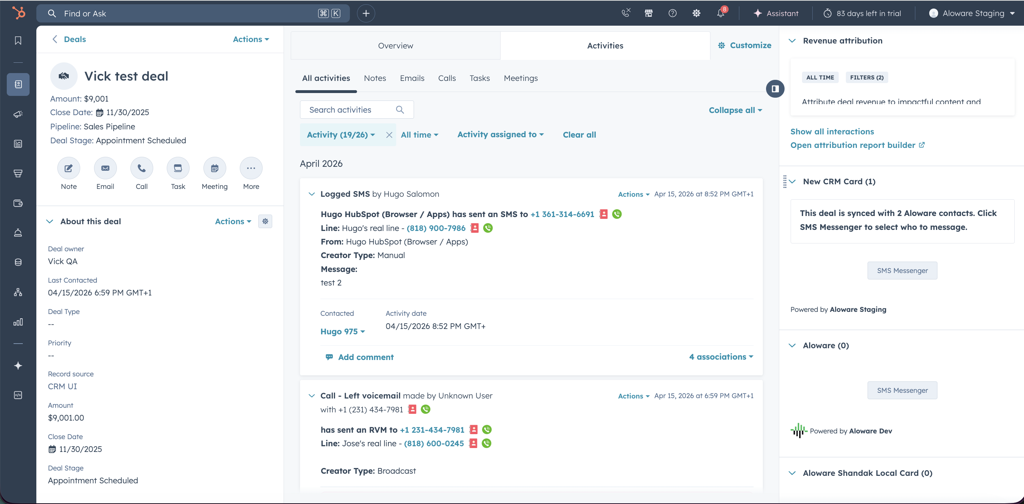This screenshot has width=1024, height=504.
Task: Open the reporting bar chart icon in sidebar
Action: point(18,322)
